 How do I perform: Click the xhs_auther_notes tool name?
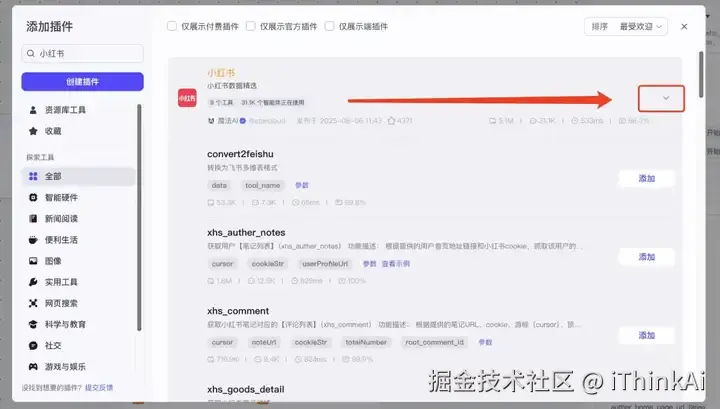click(246, 233)
